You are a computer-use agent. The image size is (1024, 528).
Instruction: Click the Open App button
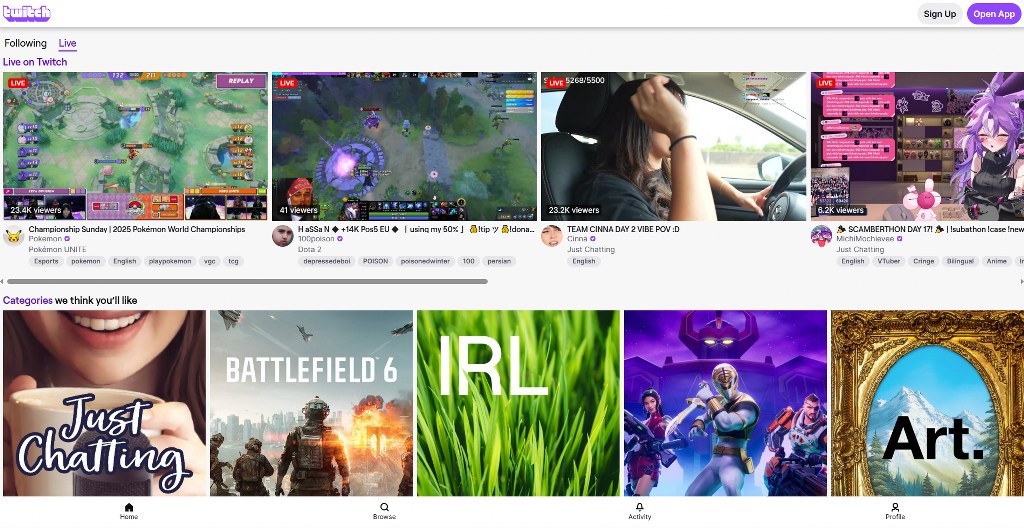(x=993, y=14)
